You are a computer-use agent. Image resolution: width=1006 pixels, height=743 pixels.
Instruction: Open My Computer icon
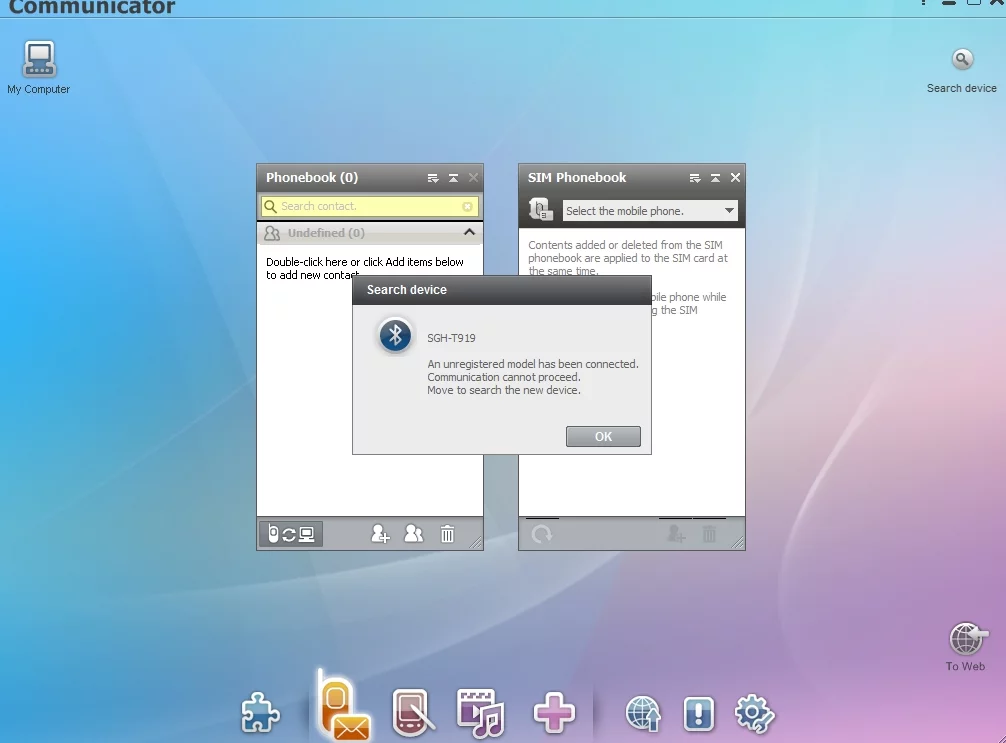pyautogui.click(x=39, y=60)
